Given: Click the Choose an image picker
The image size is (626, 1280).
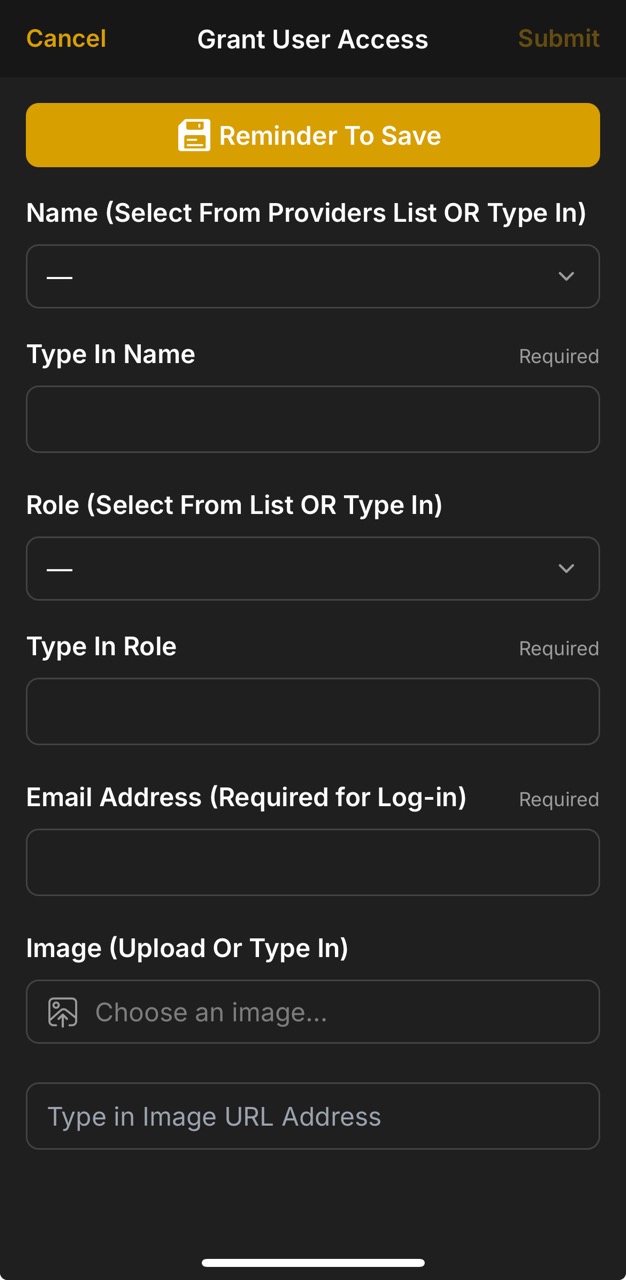Looking at the screenshot, I should tap(313, 1012).
